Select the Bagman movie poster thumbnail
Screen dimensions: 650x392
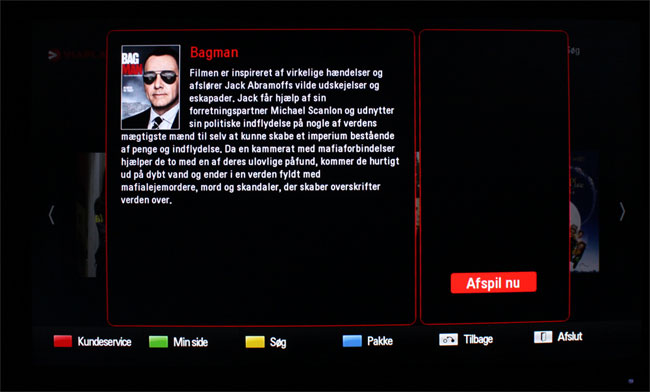pos(150,87)
